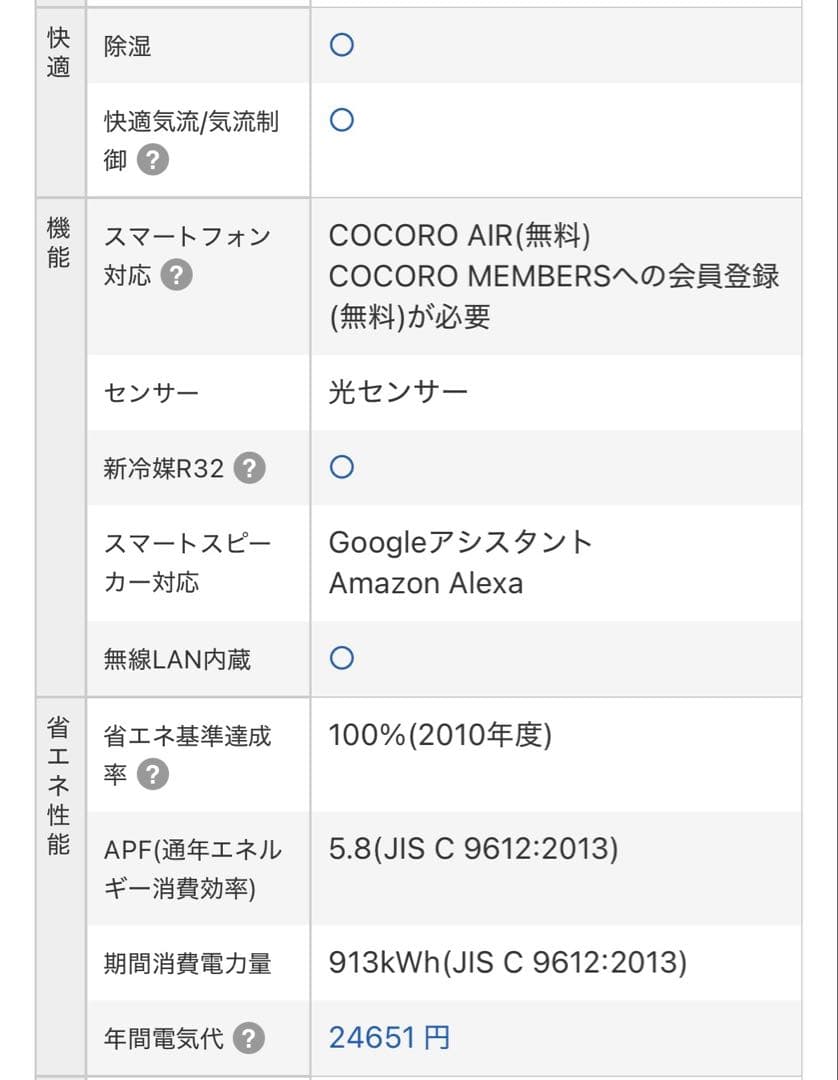Click the Amazon Alexa text

pyautogui.click(x=426, y=583)
